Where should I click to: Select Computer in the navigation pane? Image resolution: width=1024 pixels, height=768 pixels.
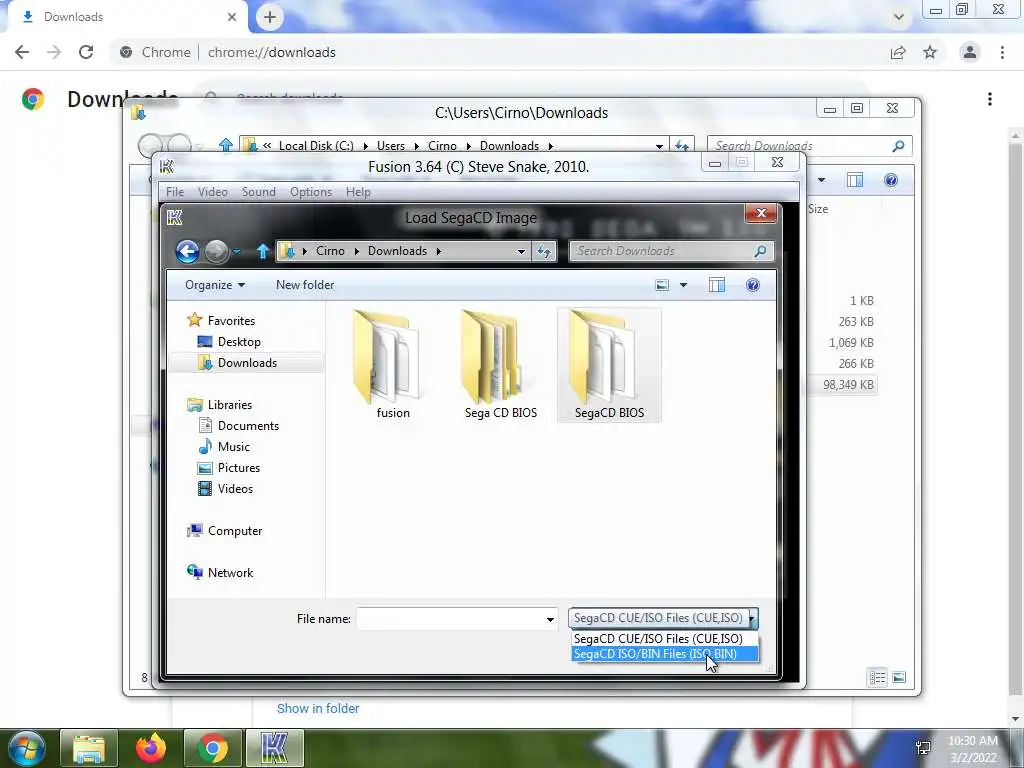click(234, 531)
